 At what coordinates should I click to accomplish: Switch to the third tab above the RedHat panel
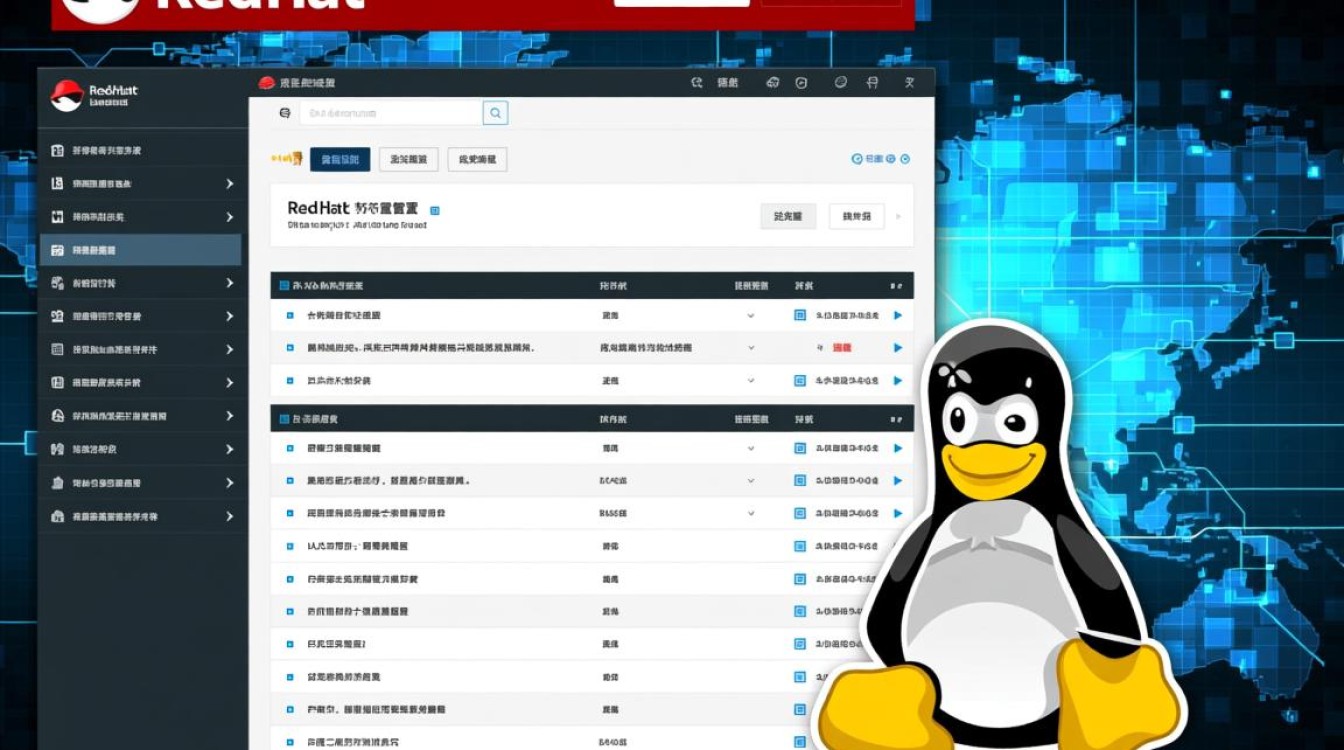point(477,159)
